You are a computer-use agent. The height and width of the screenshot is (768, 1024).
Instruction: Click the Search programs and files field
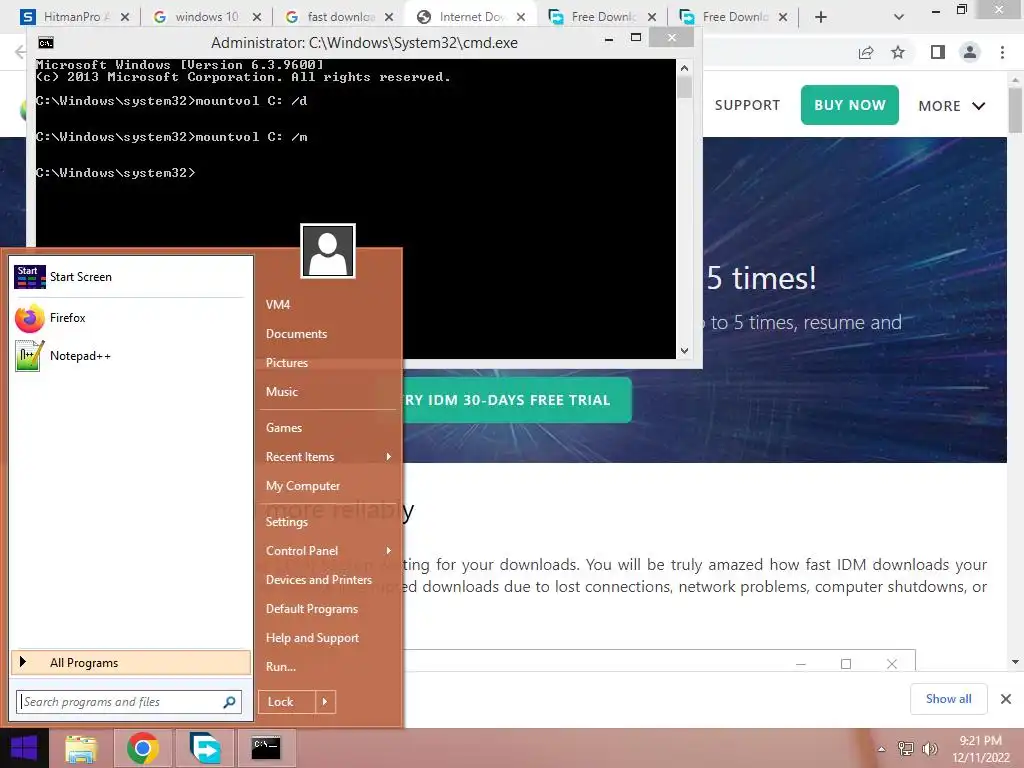coord(129,702)
